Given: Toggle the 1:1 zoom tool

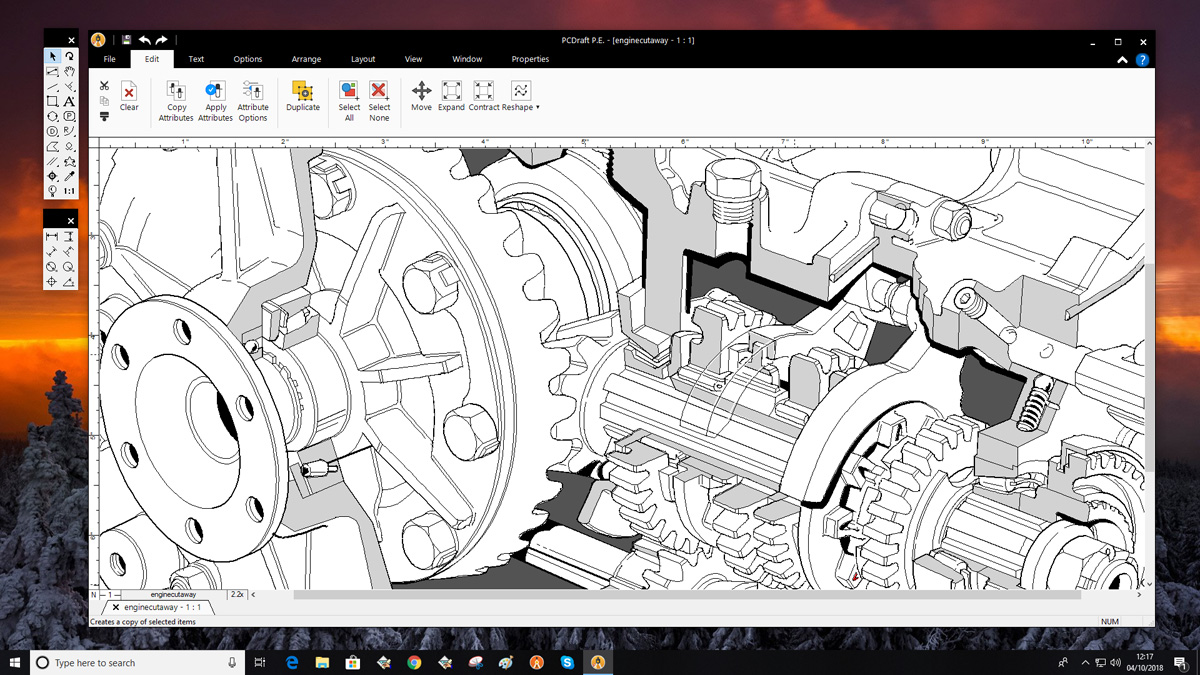Looking at the screenshot, I should [x=69, y=191].
